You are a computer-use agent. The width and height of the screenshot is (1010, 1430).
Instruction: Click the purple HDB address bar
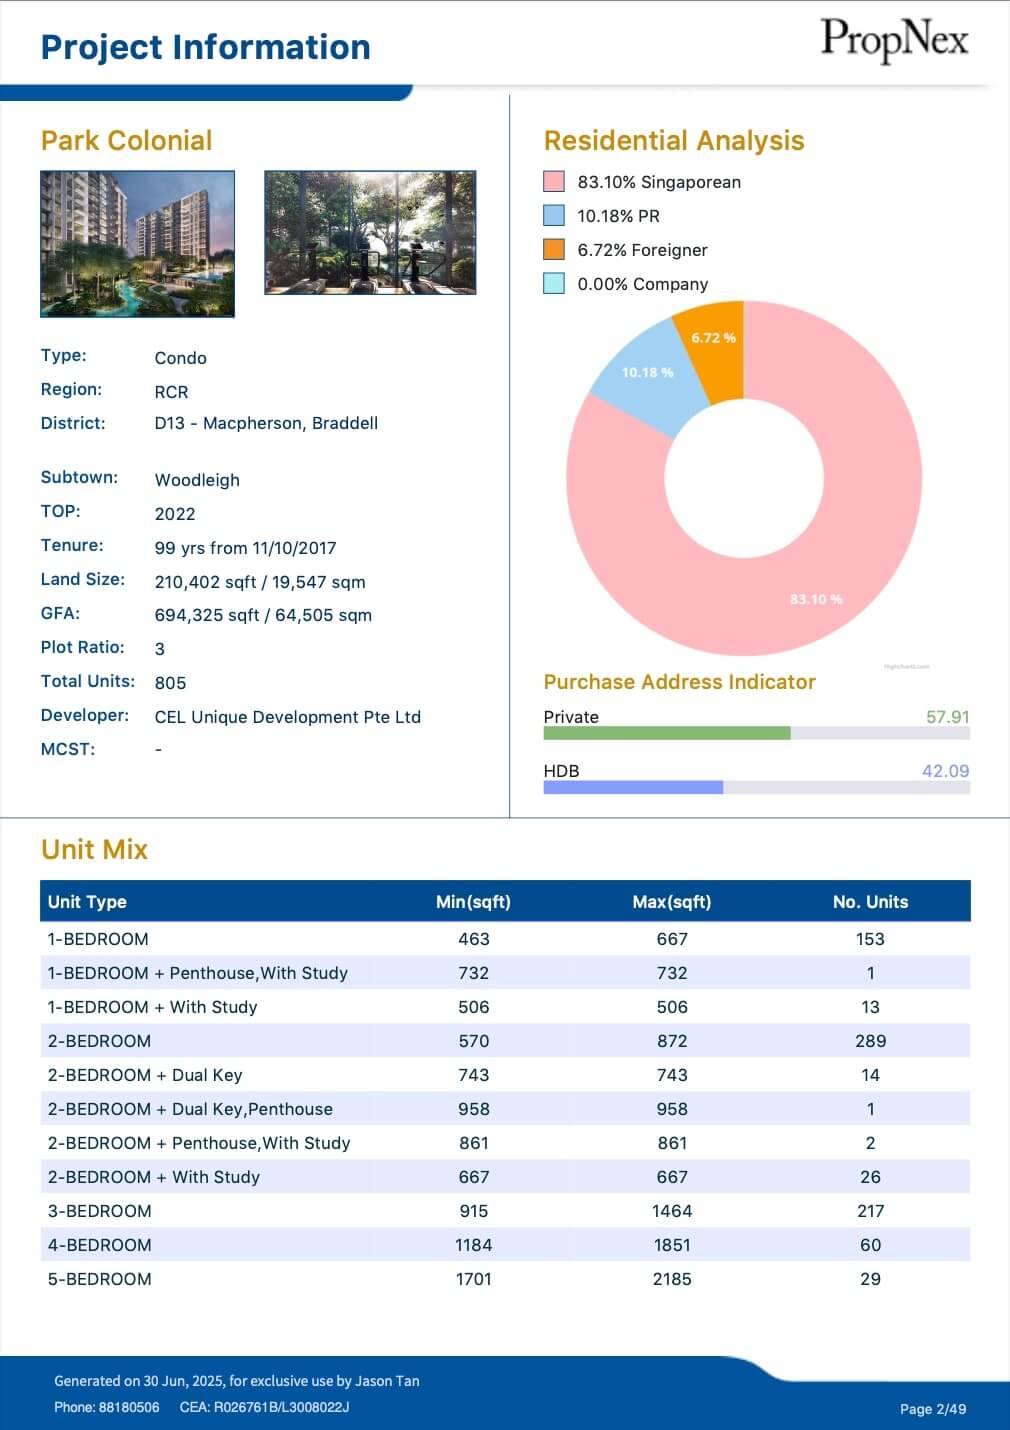coord(632,787)
